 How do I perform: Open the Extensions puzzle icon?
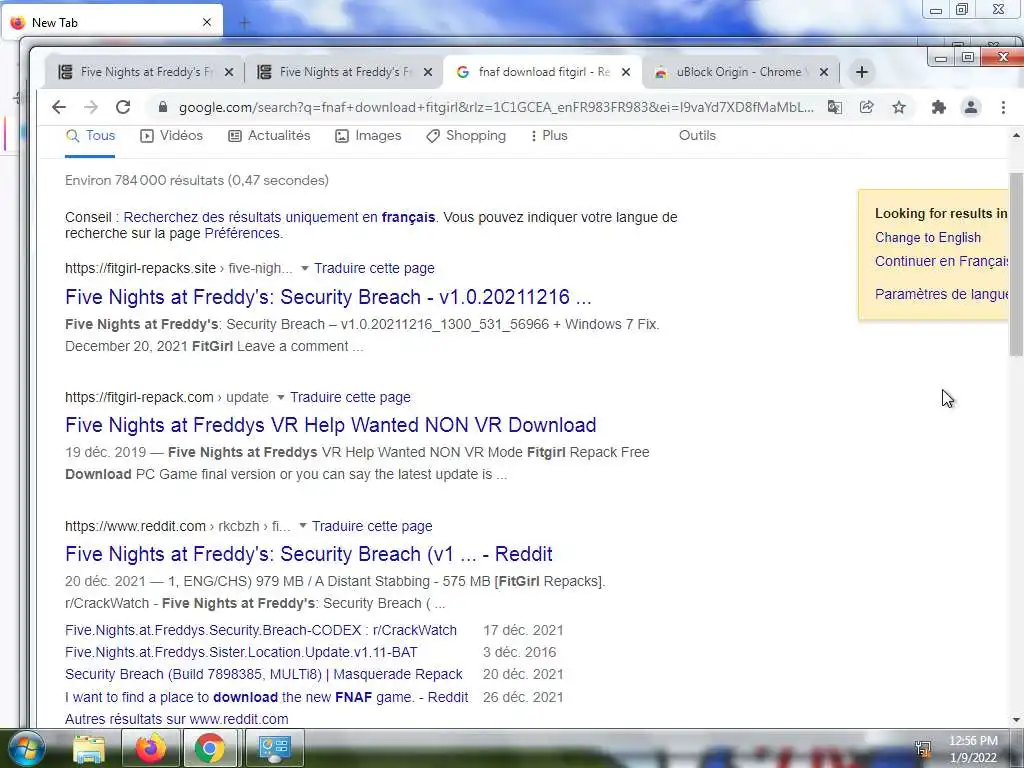click(x=938, y=107)
